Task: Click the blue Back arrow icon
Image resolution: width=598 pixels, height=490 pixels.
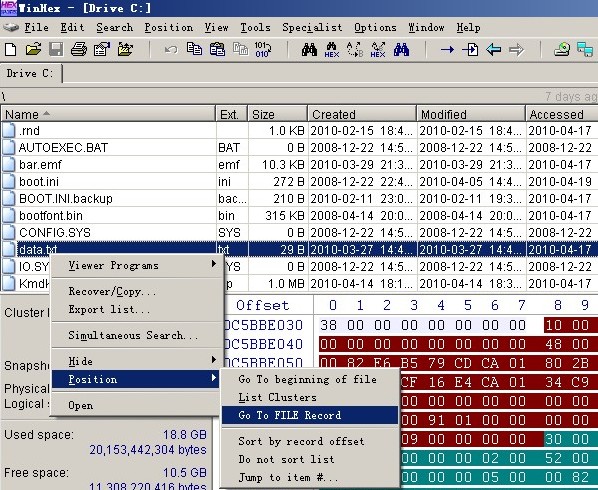Action: [x=494, y=50]
